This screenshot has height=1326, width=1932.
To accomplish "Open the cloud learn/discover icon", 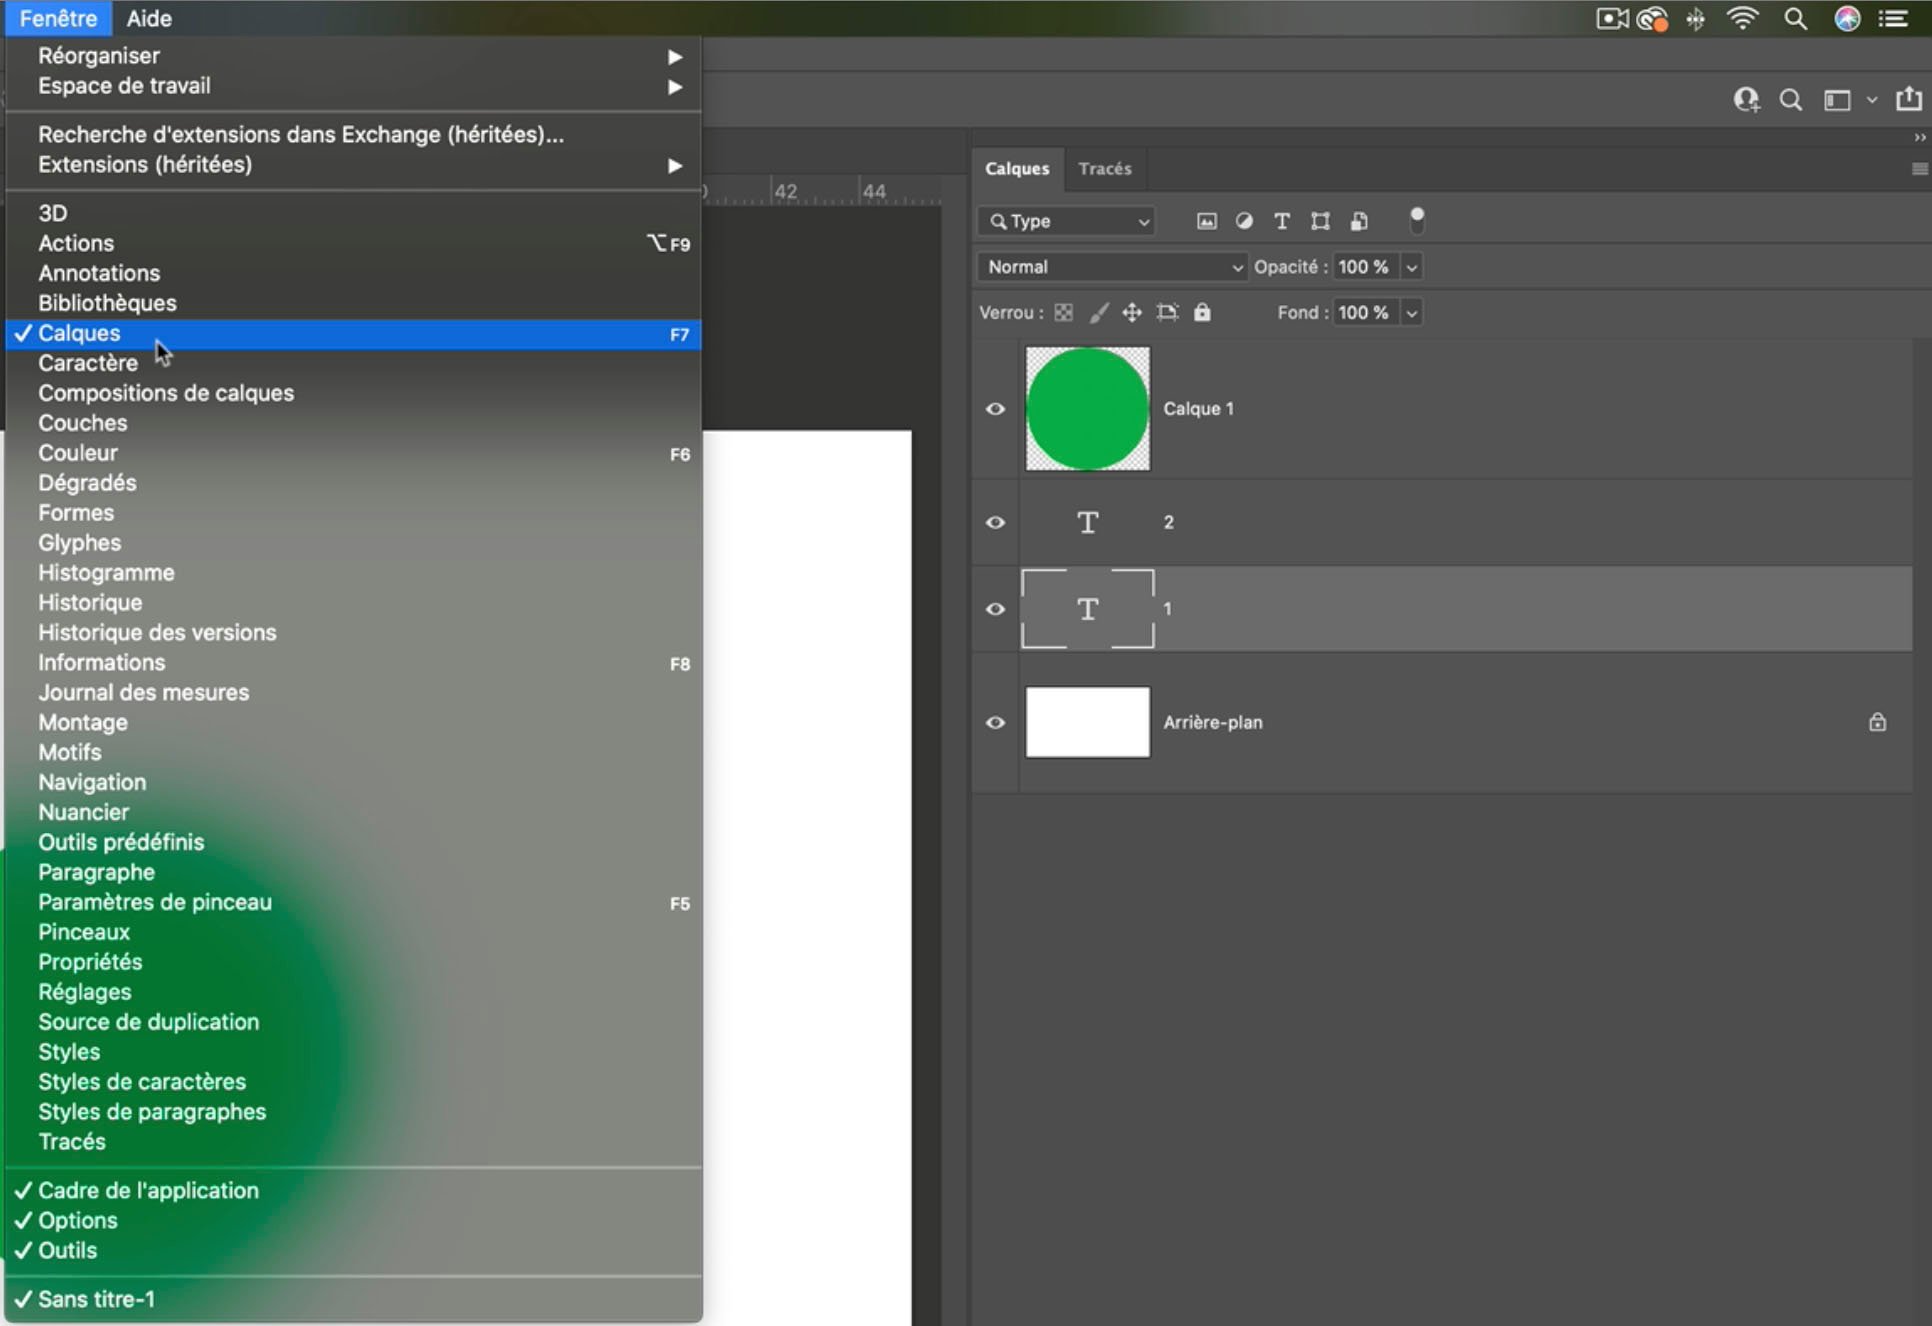I will pos(1746,100).
